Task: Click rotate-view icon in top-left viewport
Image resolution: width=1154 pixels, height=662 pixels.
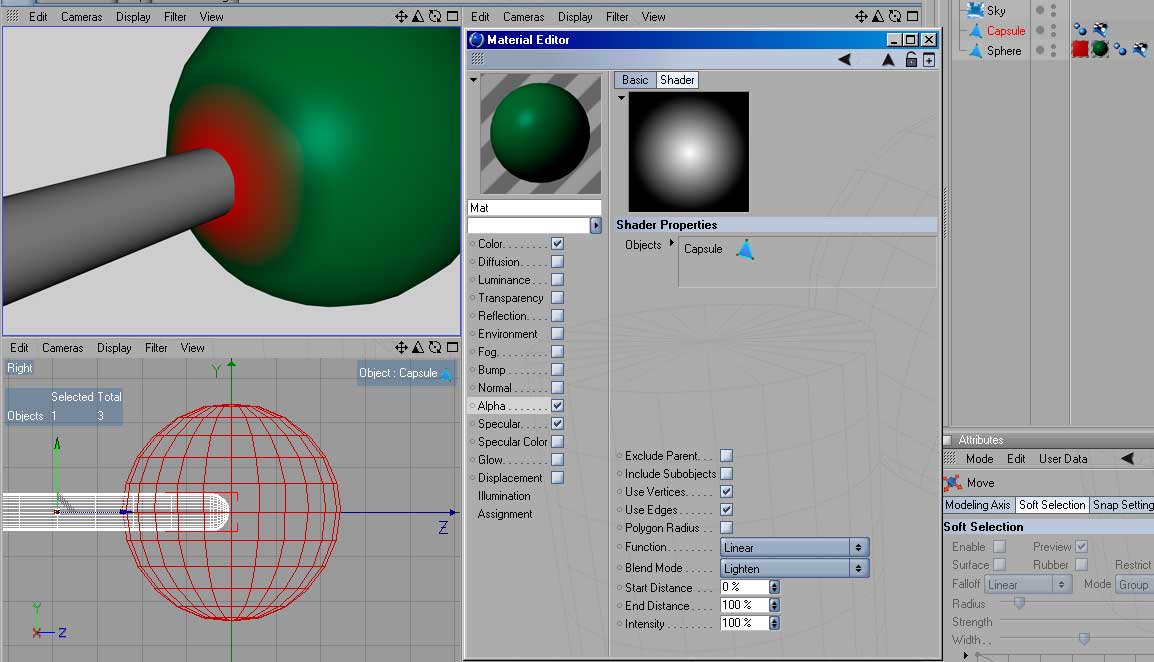Action: click(435, 16)
